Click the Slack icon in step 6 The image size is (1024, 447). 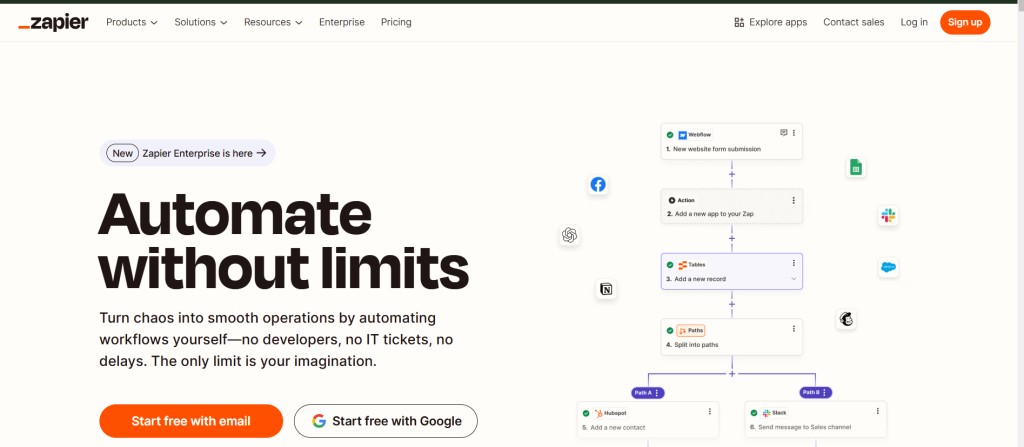(x=766, y=413)
